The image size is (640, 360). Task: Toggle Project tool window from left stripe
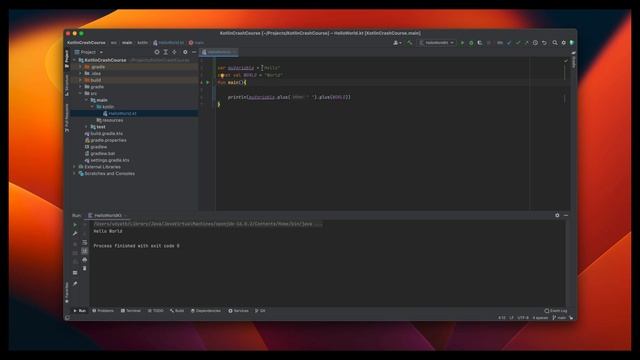coord(67,59)
